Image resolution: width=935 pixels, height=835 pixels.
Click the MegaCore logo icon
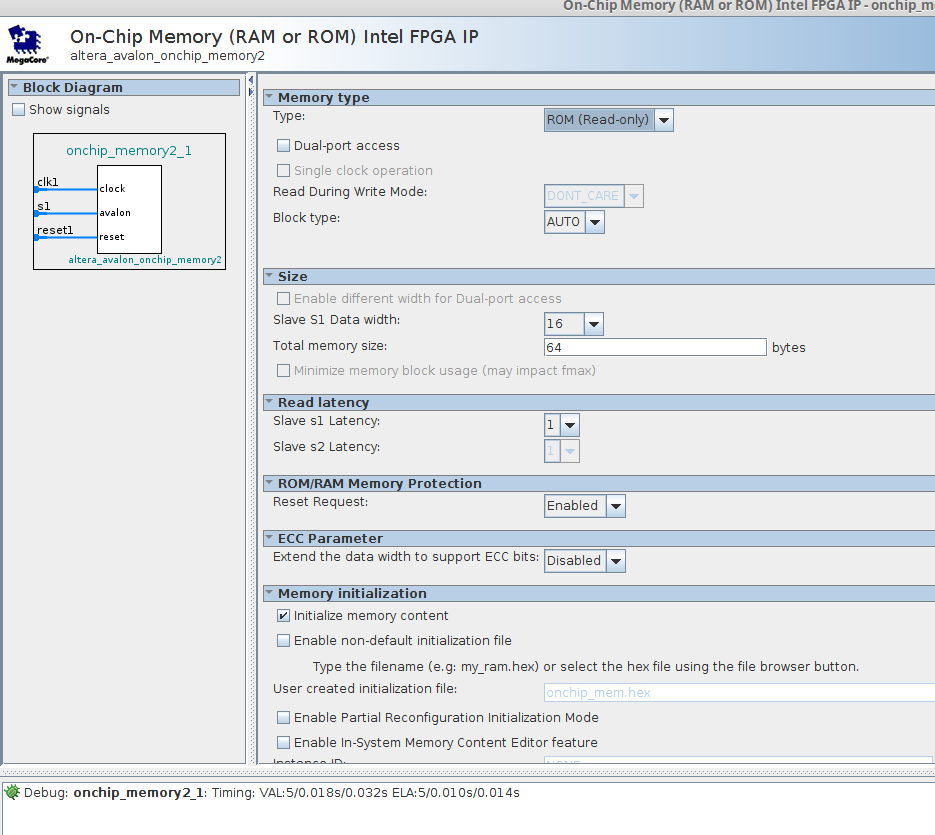(x=27, y=44)
